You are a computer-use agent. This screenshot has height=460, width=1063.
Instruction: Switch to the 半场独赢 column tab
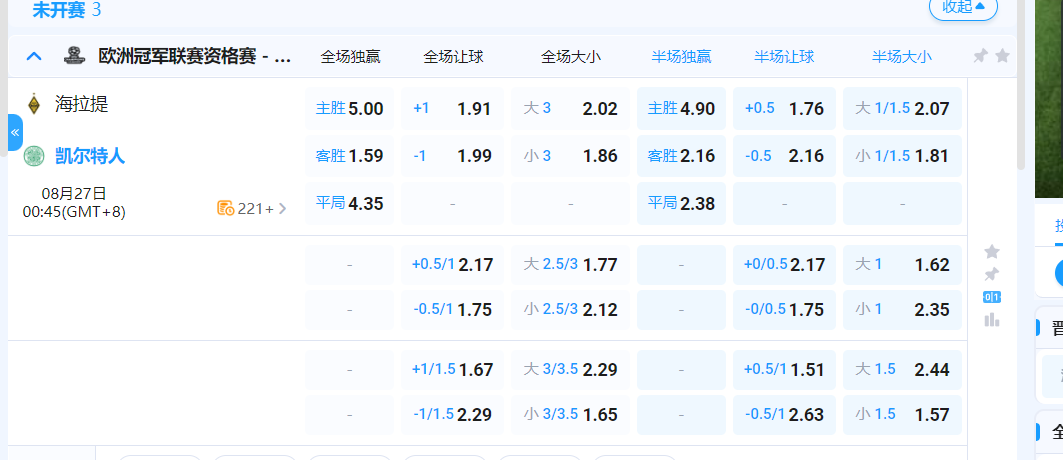[x=681, y=57]
